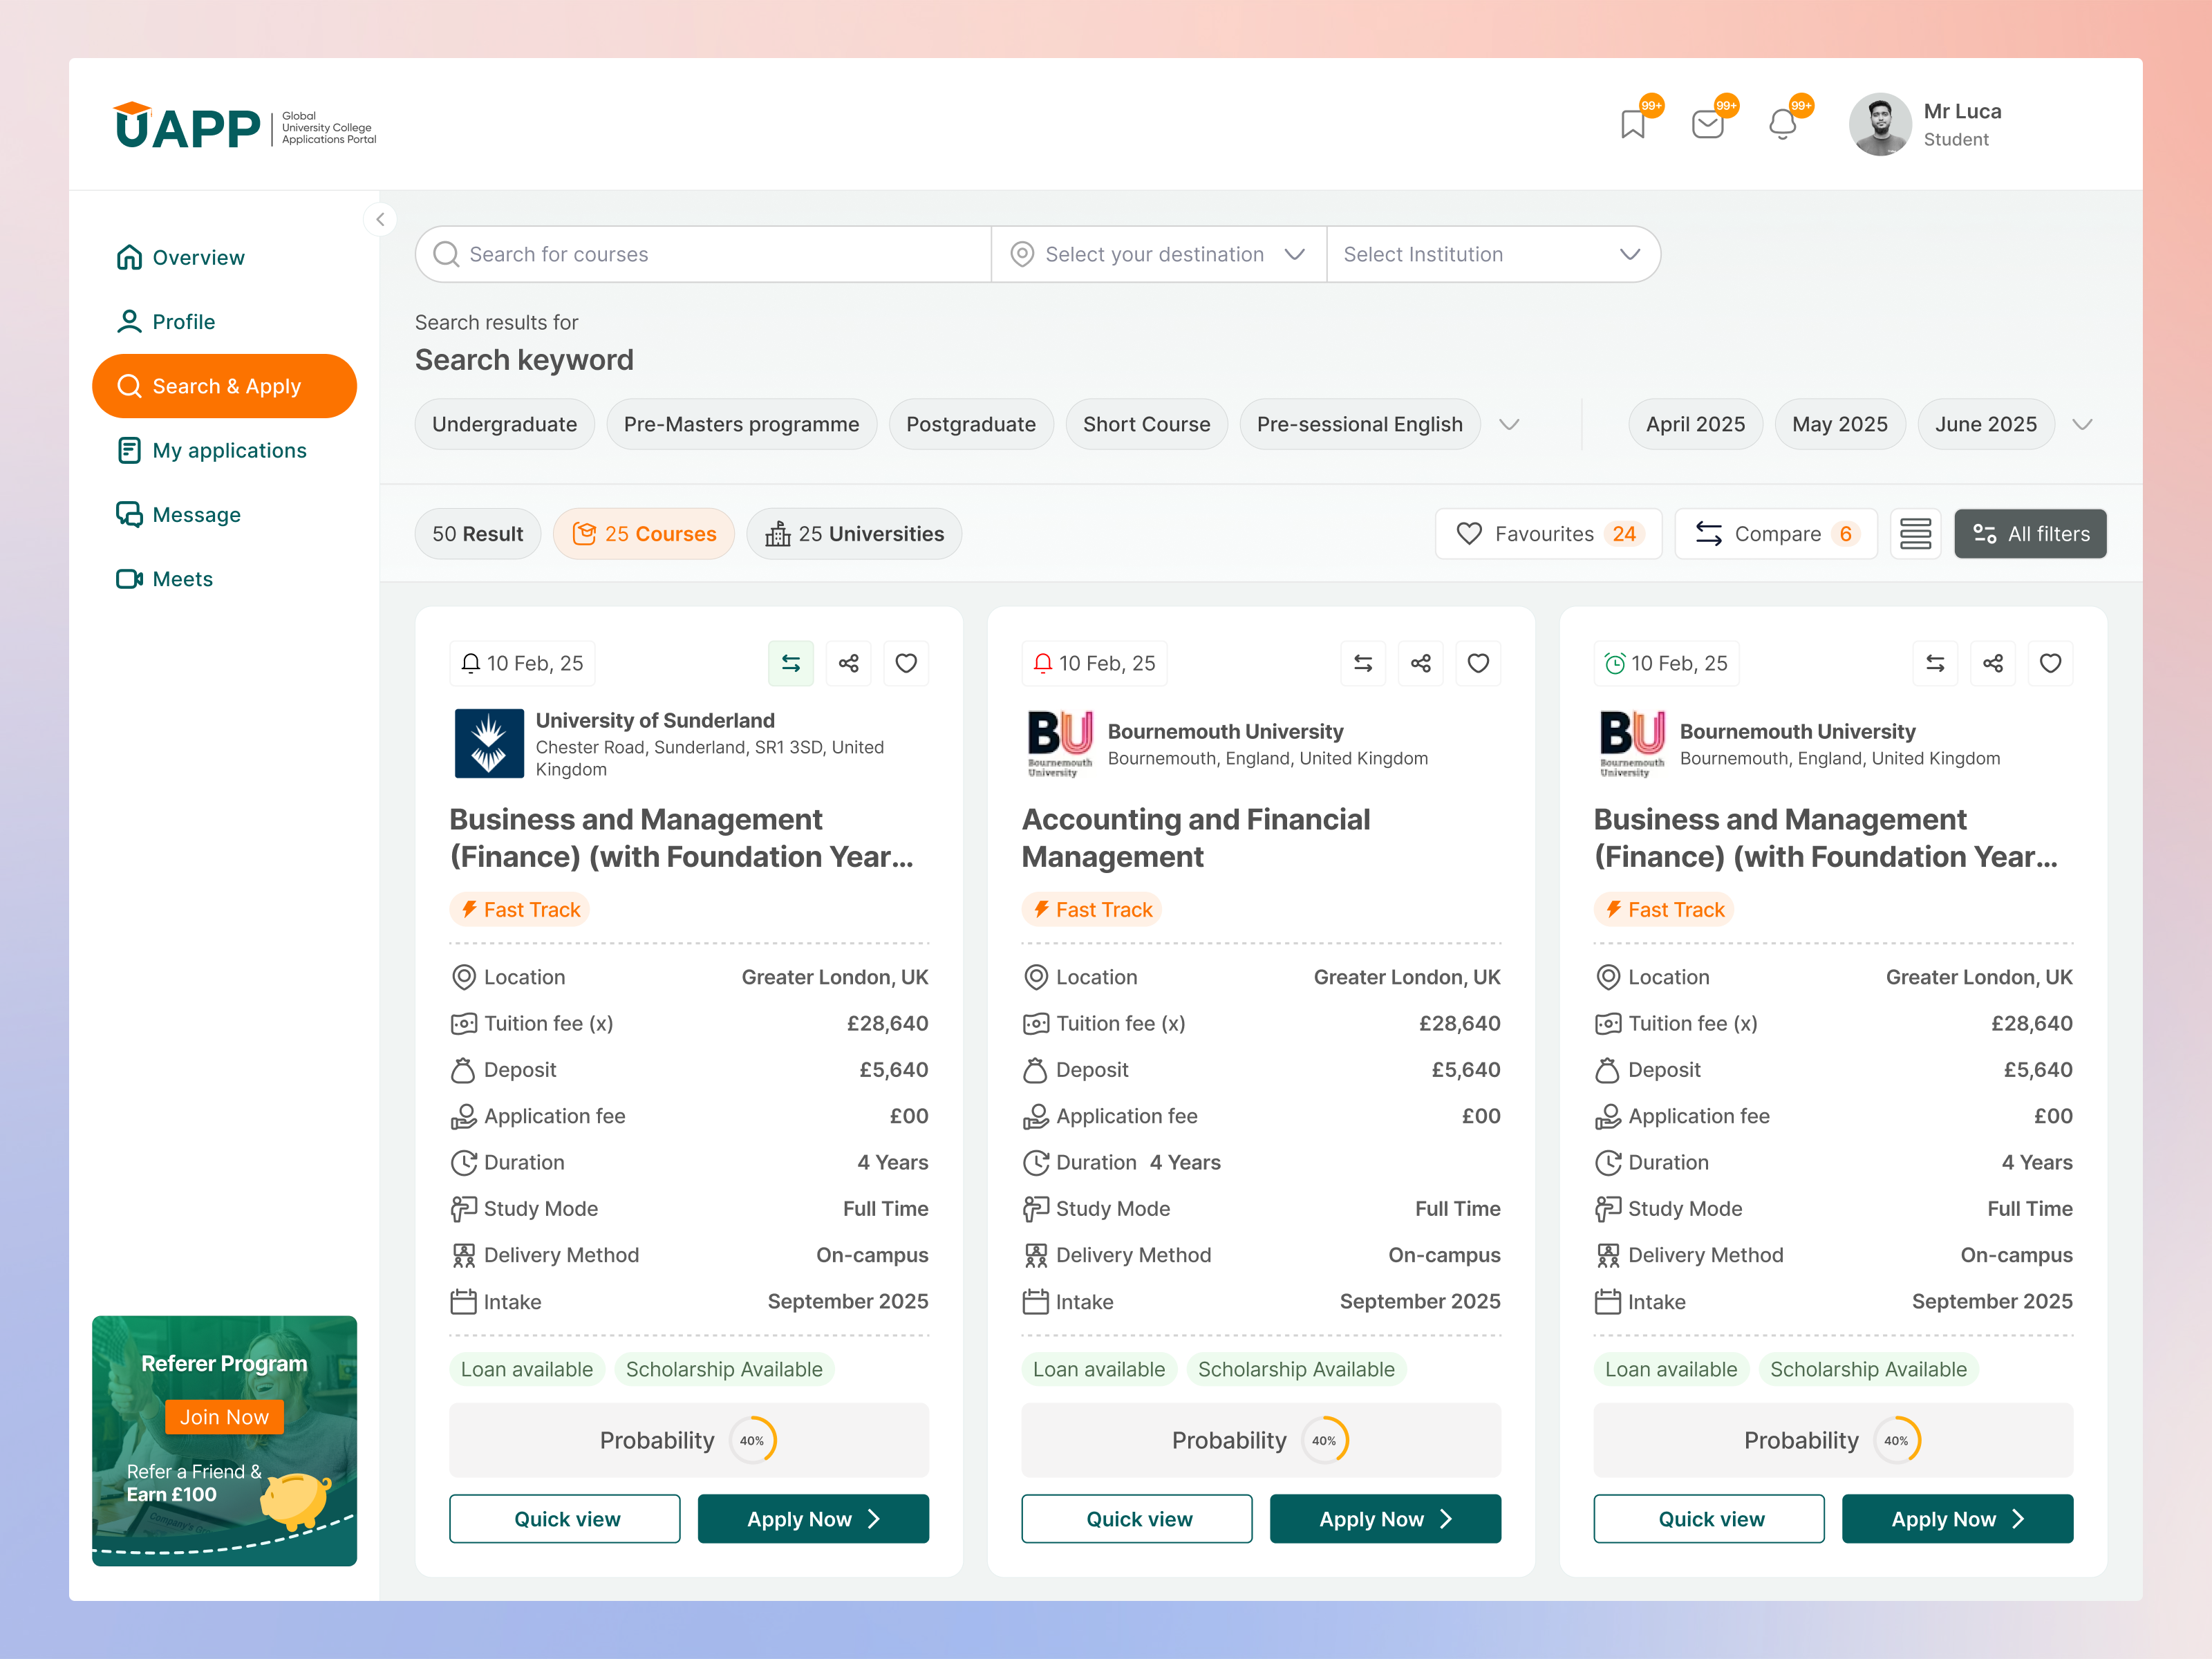
Task: Toggle the April 2025 intake chip
Action: [x=1695, y=424]
